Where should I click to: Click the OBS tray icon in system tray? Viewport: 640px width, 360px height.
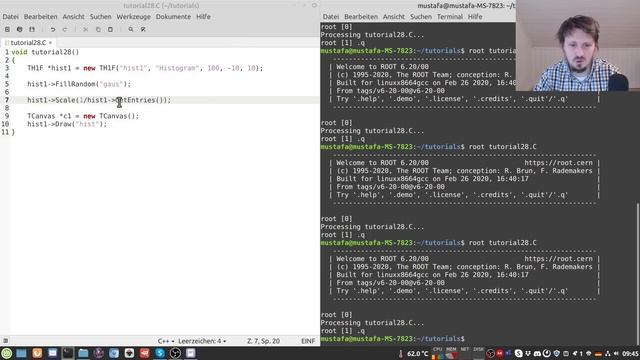coord(491,353)
